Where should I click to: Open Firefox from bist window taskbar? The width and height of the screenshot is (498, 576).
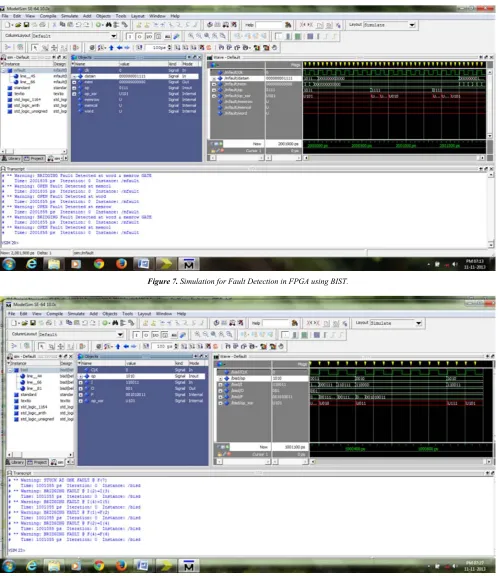pos(121,566)
